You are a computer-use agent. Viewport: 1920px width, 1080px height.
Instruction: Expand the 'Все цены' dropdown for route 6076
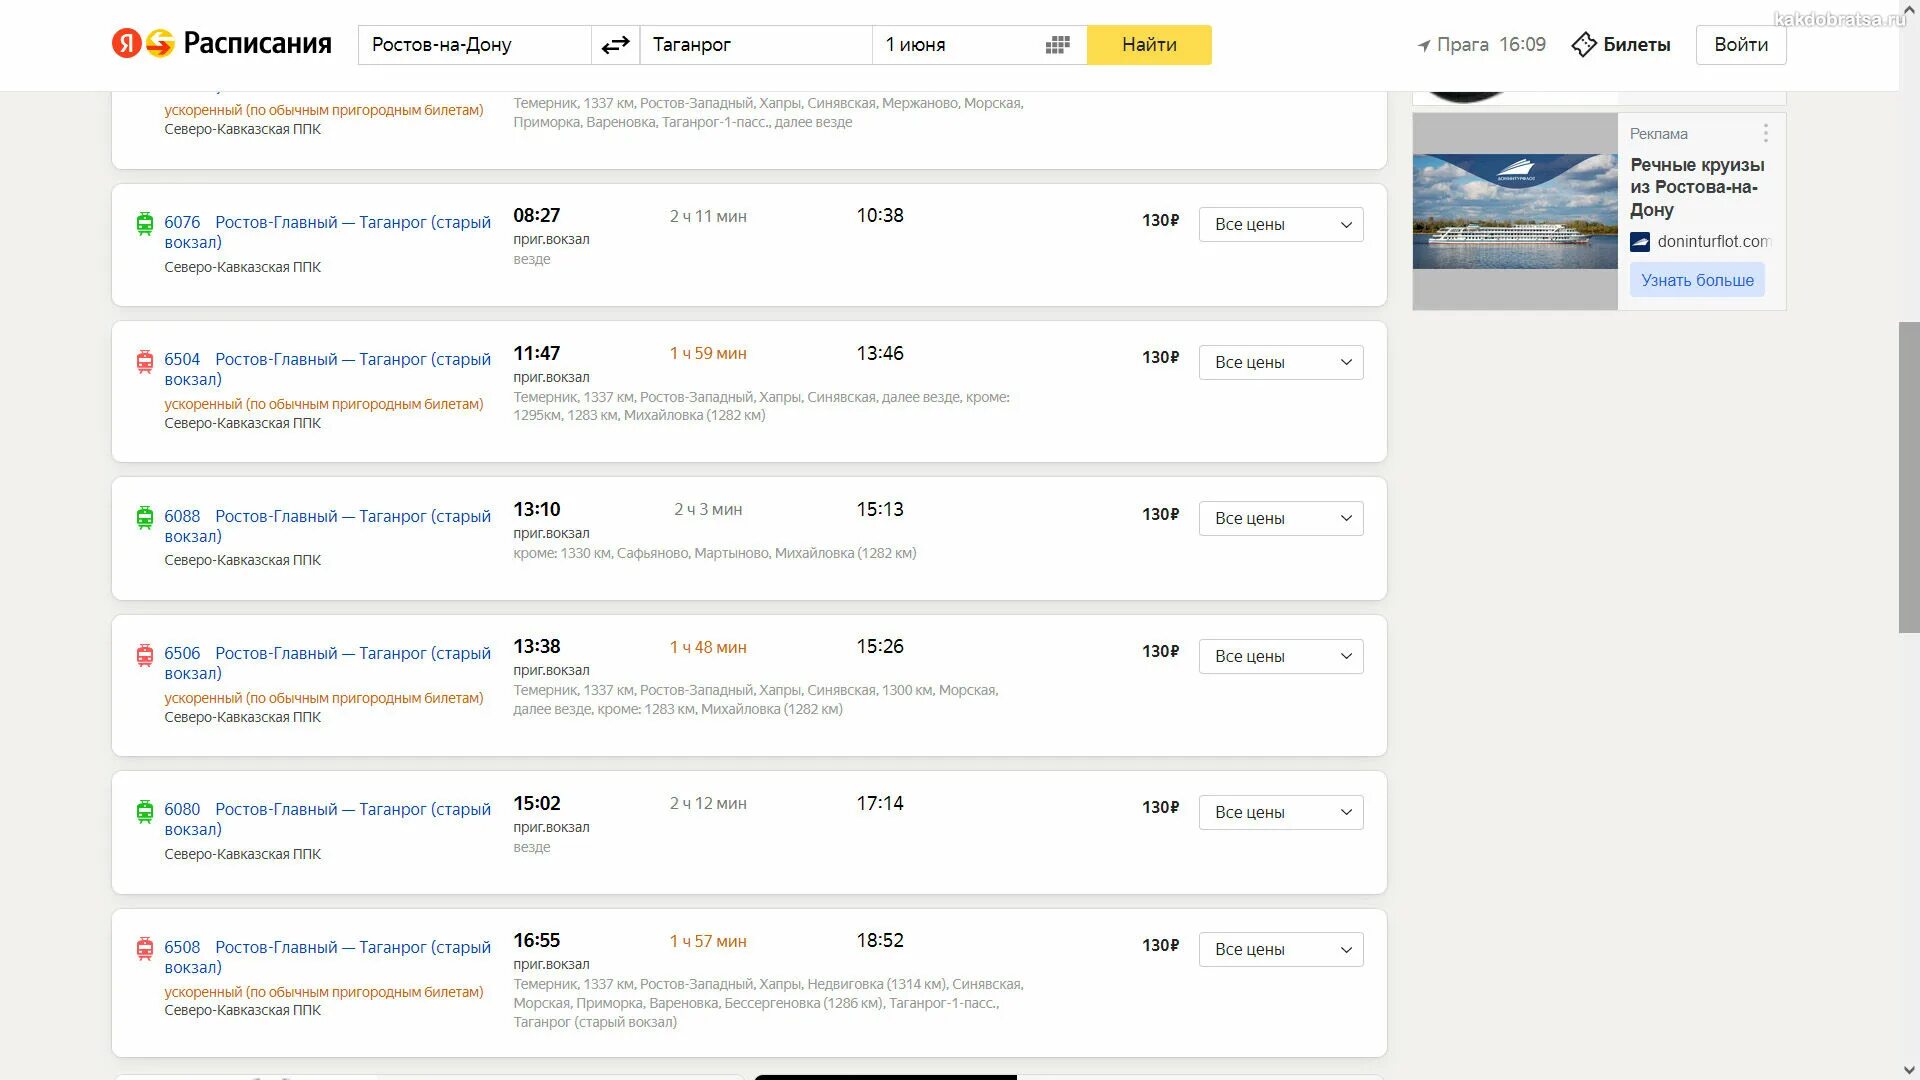pyautogui.click(x=1280, y=224)
